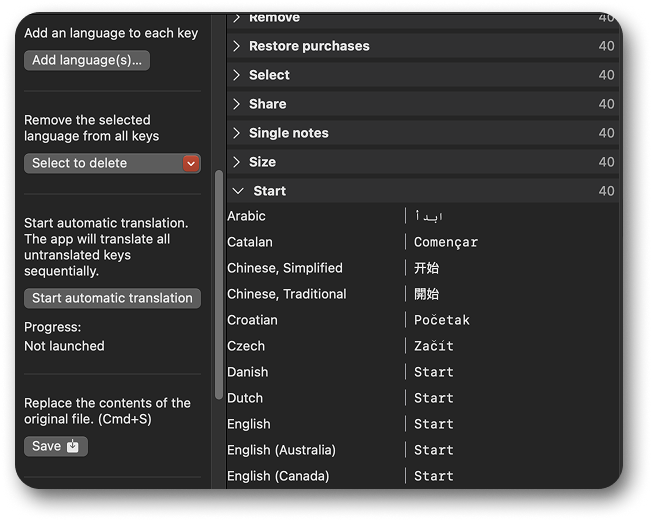
Task: Open the Select to delete dropdown
Action: 112,163
